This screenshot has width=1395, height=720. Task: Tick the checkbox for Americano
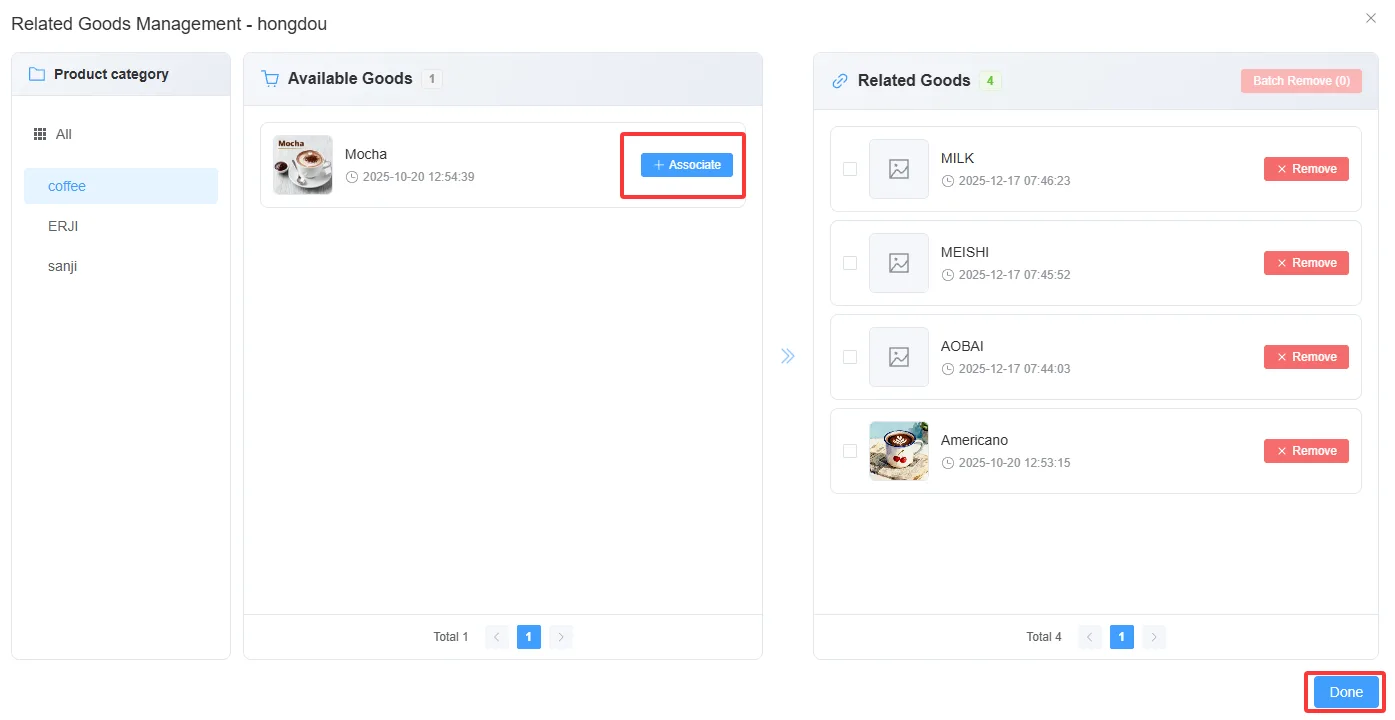[850, 451]
